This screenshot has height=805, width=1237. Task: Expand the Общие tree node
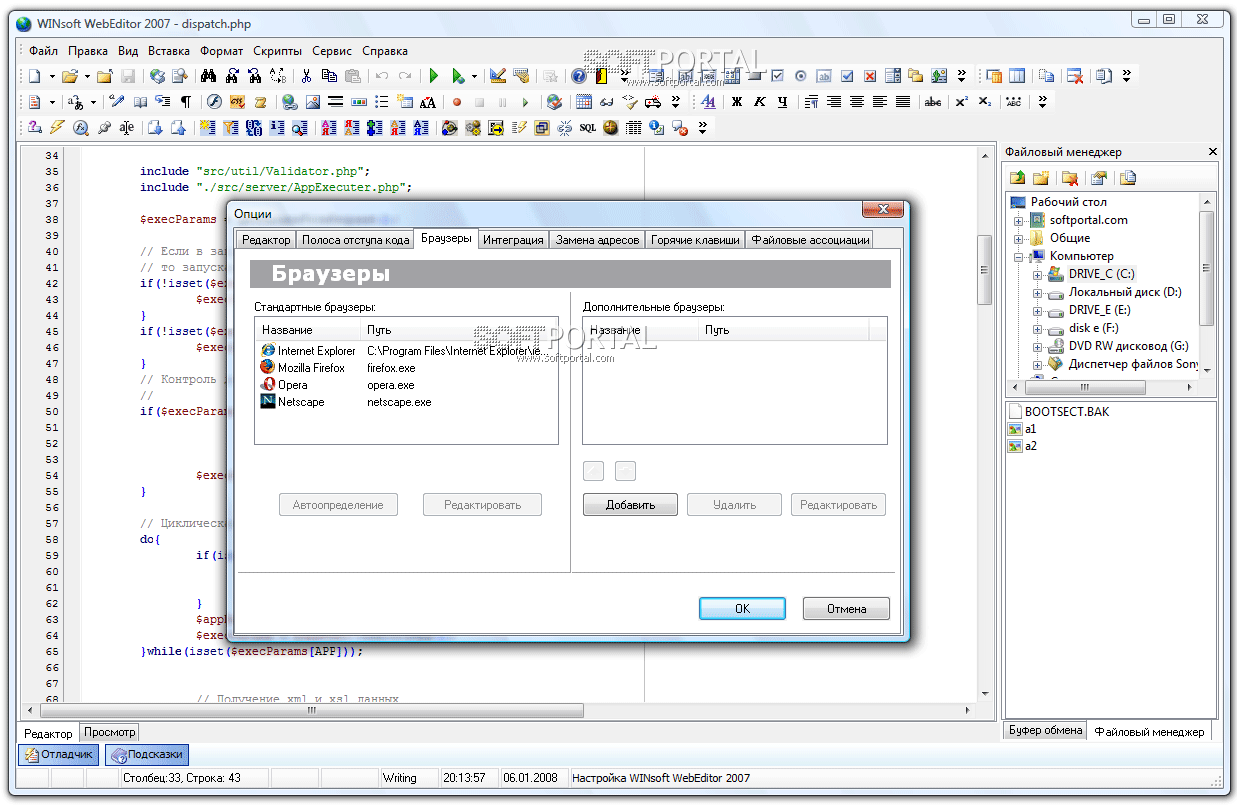tap(1019, 238)
